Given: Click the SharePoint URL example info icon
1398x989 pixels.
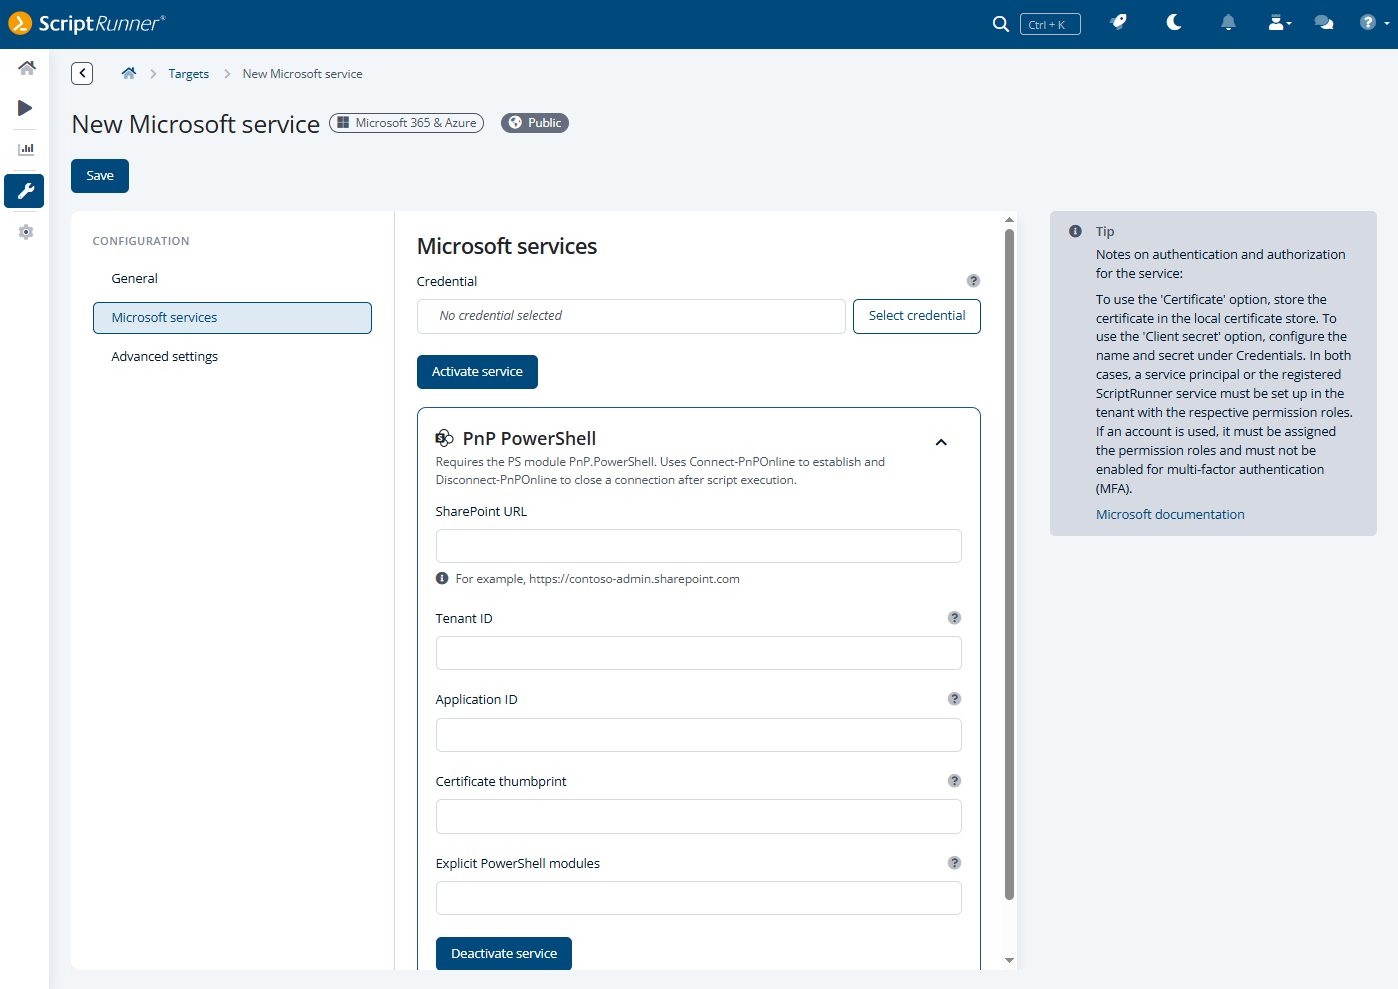Looking at the screenshot, I should (x=442, y=578).
